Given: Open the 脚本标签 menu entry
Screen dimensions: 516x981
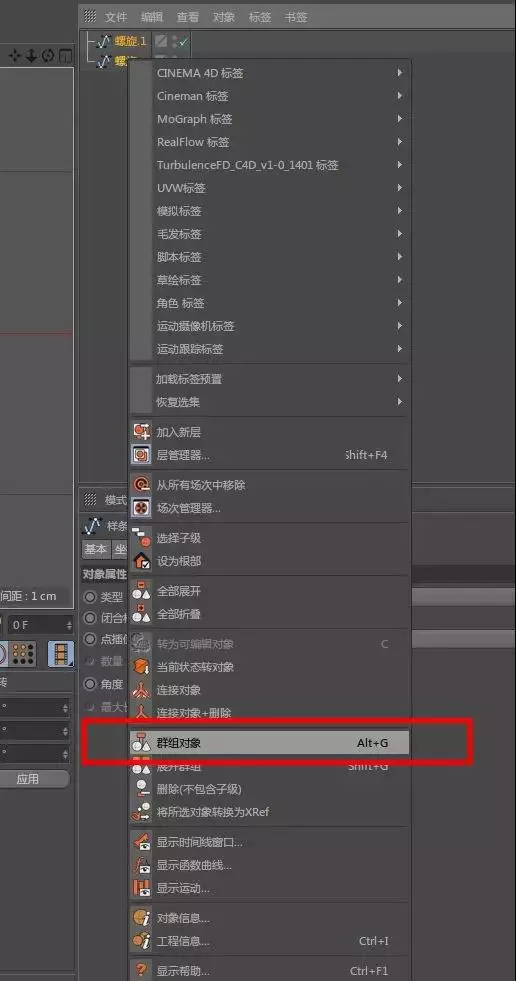Looking at the screenshot, I should (270, 257).
